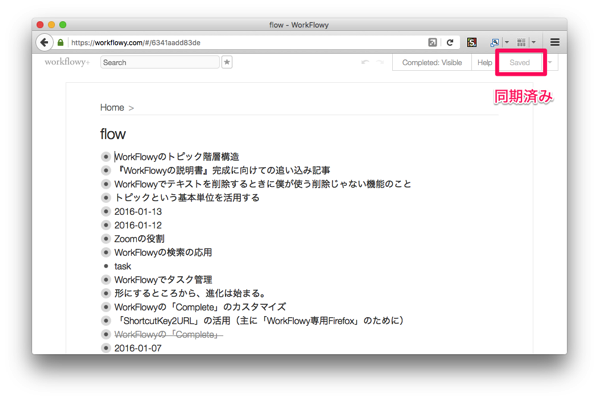Click the S extension toolbar icon
This screenshot has height=400, width=599.
(472, 42)
